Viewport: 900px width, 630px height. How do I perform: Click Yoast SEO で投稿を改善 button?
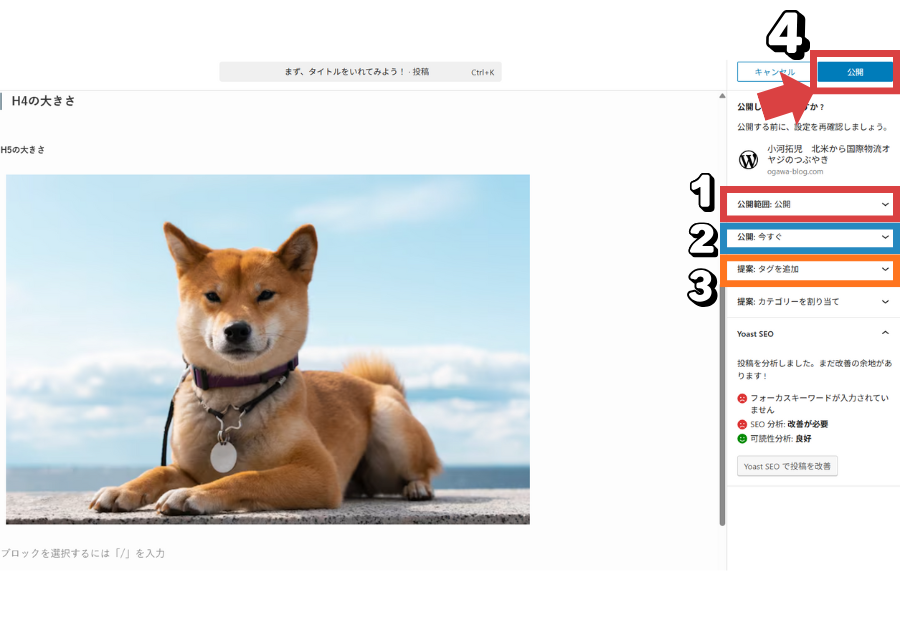point(787,466)
